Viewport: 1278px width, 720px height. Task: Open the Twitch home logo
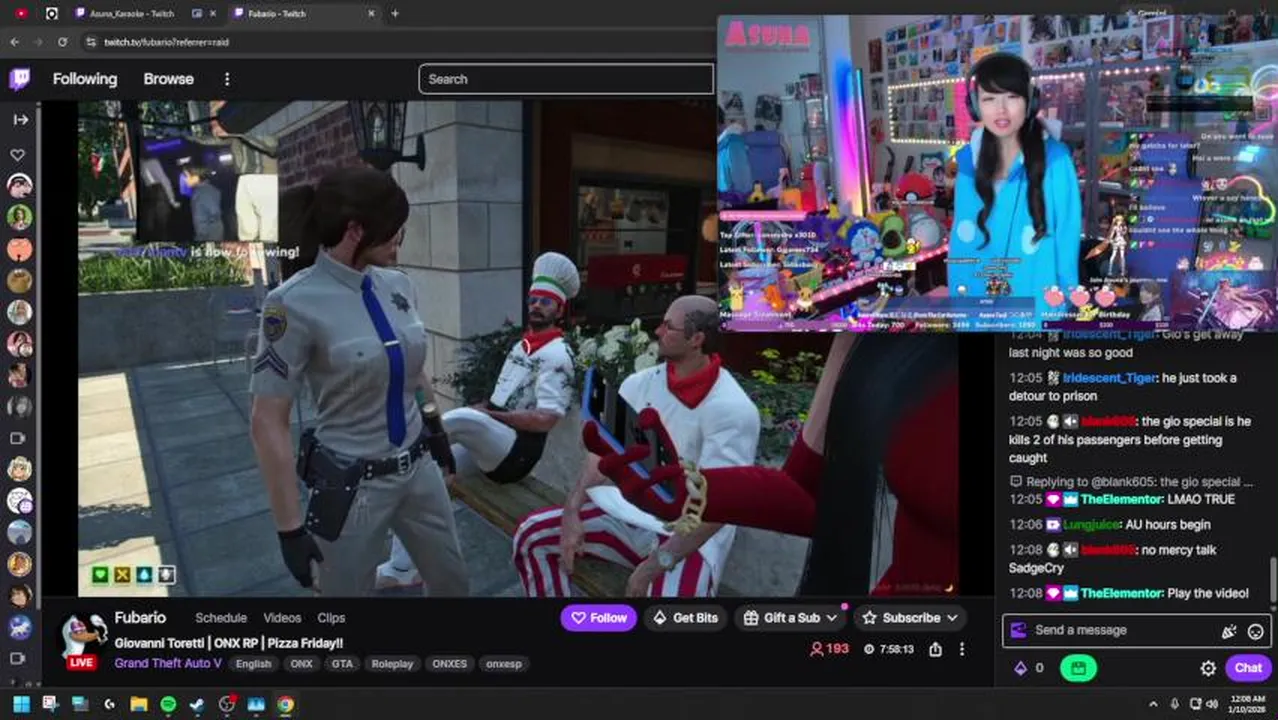pyautogui.click(x=19, y=79)
